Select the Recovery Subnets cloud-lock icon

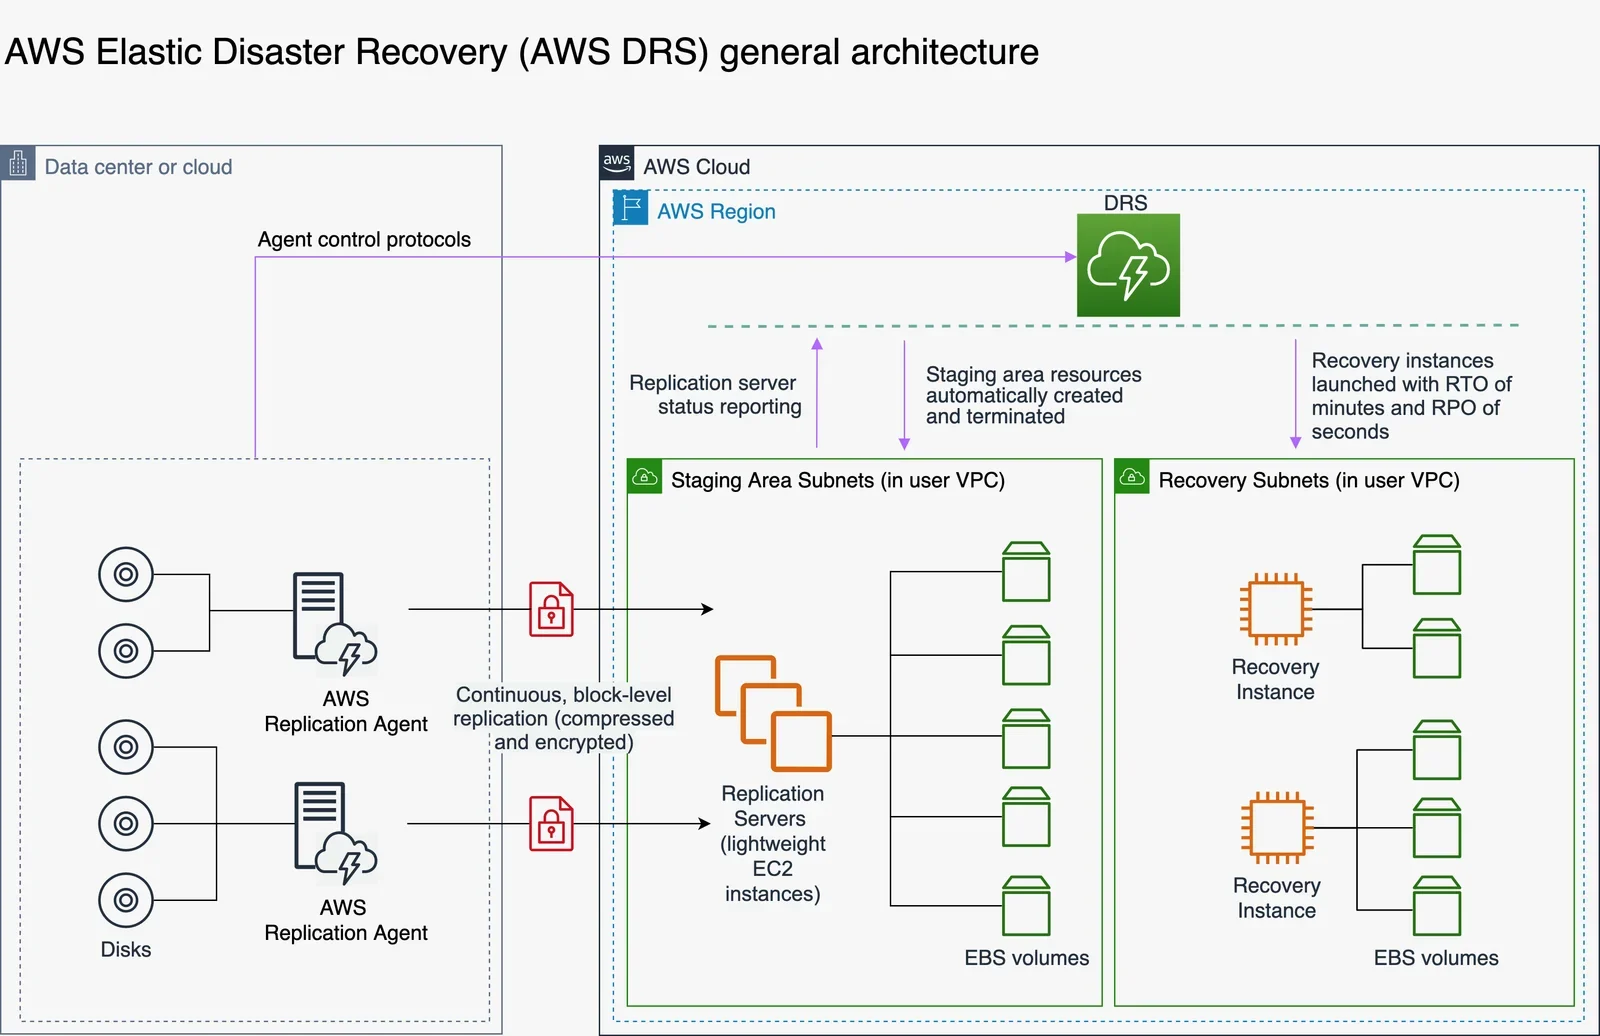(1132, 477)
